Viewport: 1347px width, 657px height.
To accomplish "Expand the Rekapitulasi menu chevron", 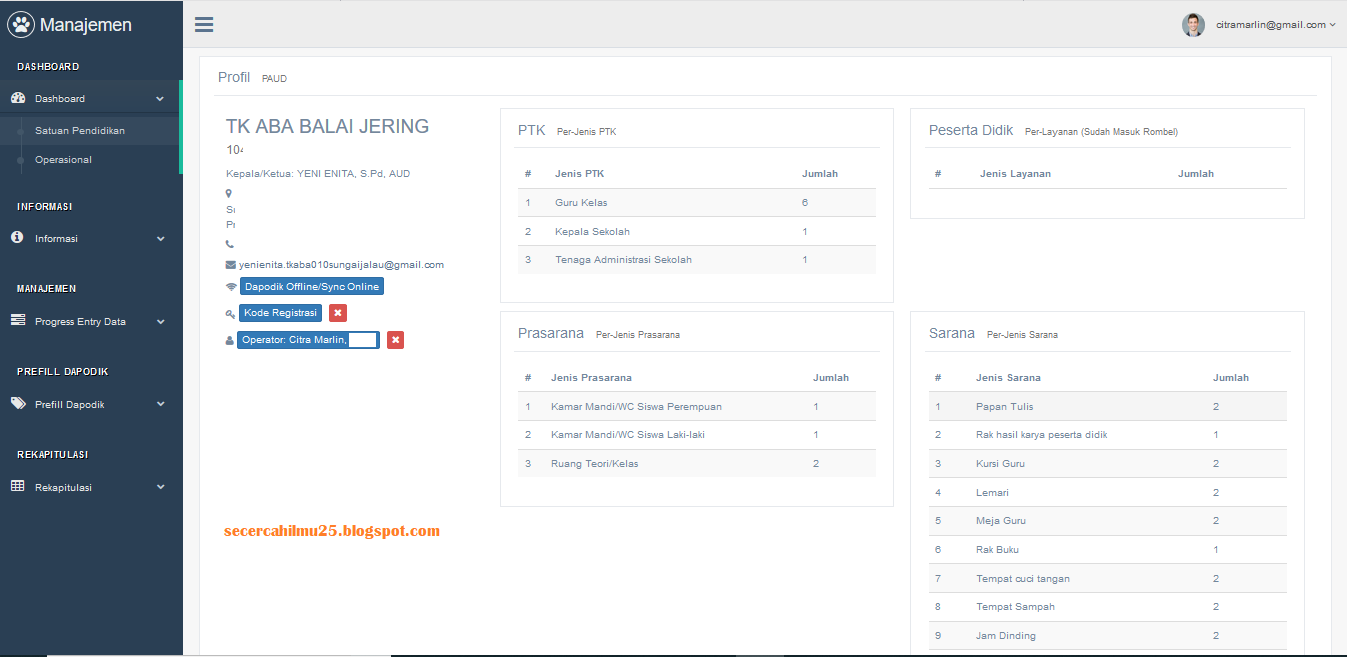I will 160,488.
